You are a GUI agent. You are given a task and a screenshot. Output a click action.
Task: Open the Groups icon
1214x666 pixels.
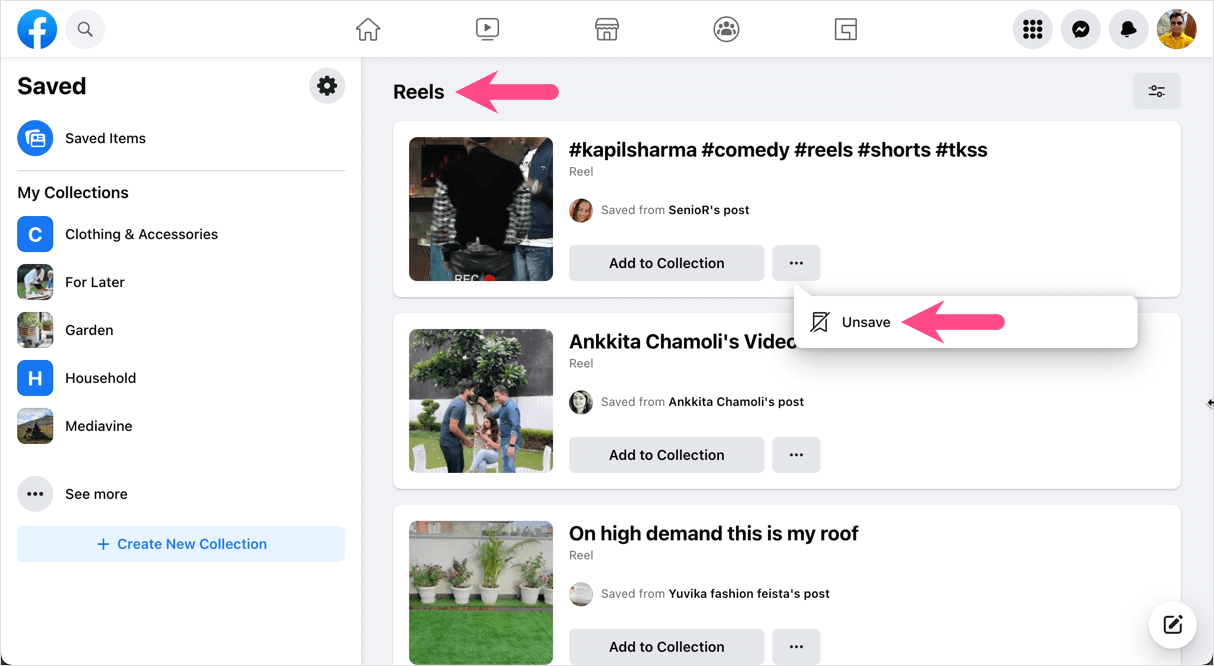point(726,29)
